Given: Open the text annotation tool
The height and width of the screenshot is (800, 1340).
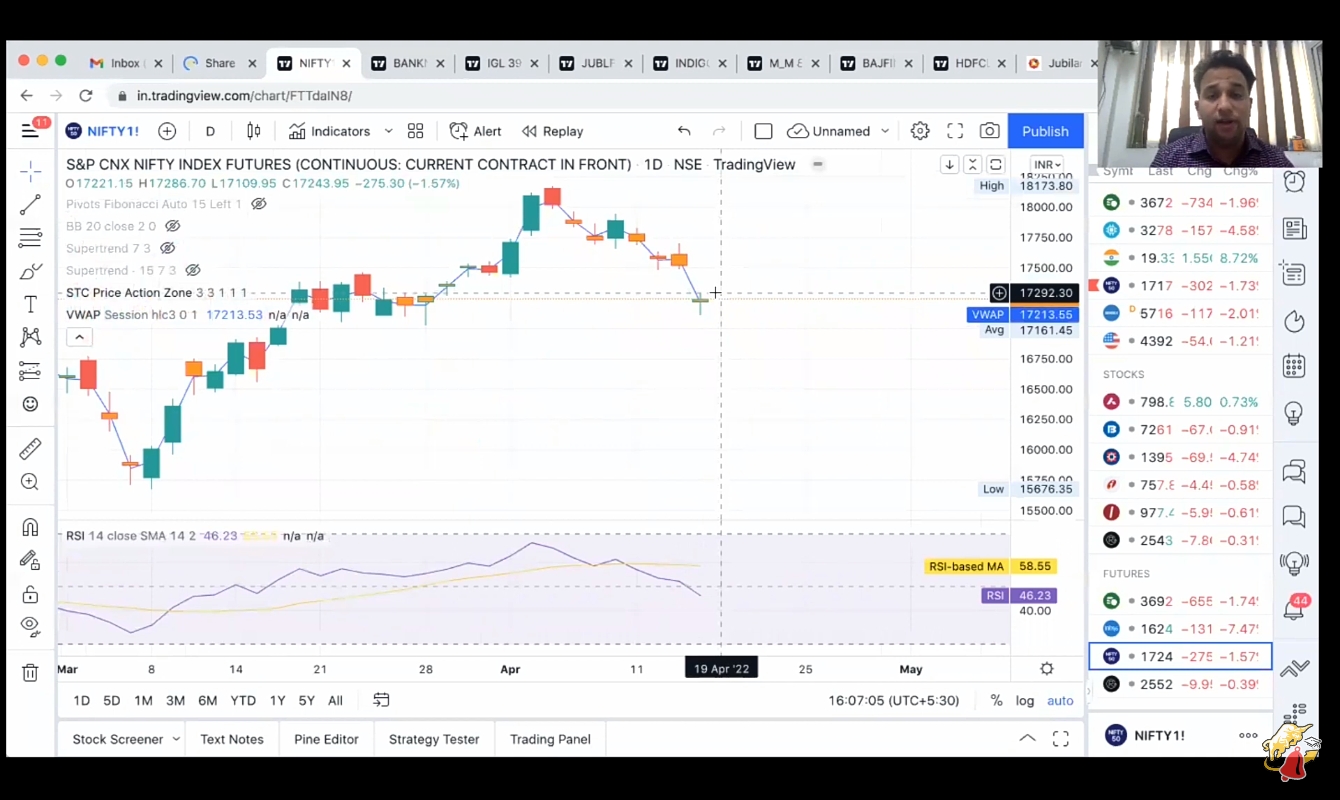Looking at the screenshot, I should pos(30,305).
